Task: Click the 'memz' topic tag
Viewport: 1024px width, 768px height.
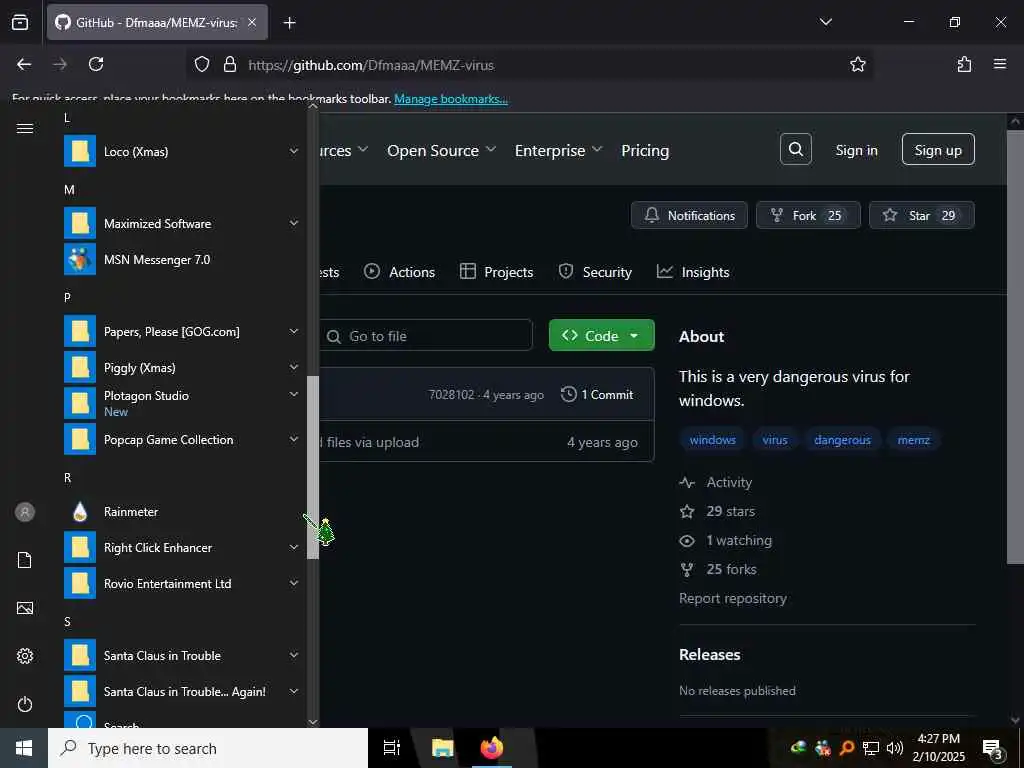Action: click(x=913, y=440)
